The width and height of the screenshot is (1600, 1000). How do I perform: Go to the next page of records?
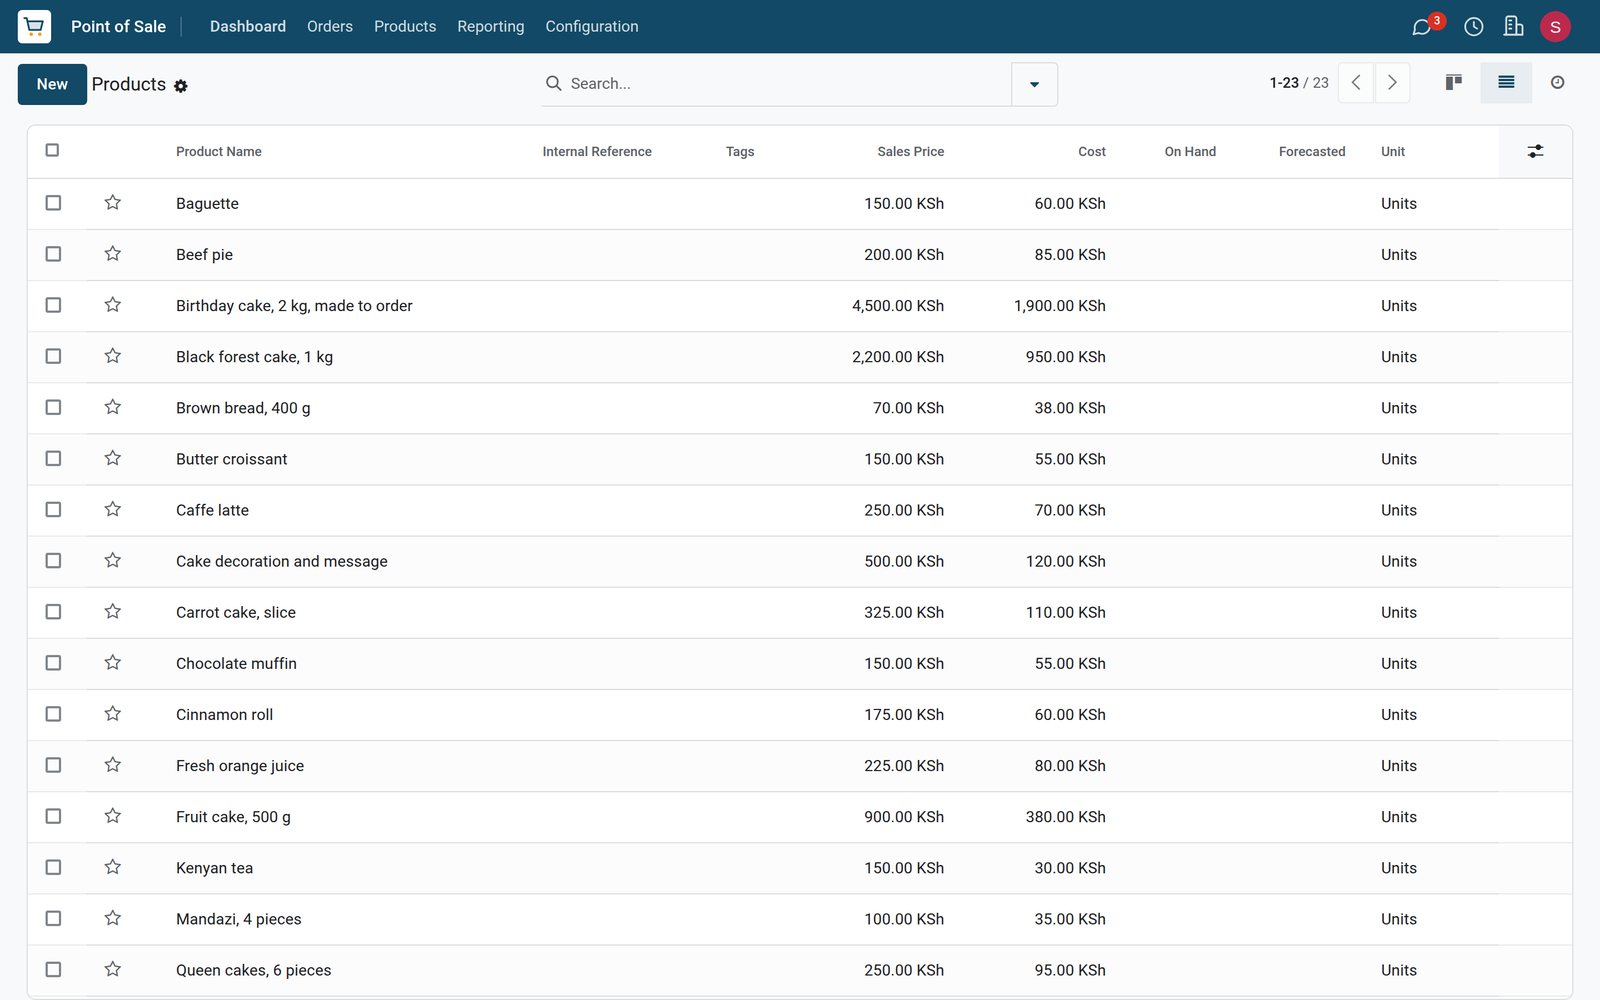point(1392,83)
